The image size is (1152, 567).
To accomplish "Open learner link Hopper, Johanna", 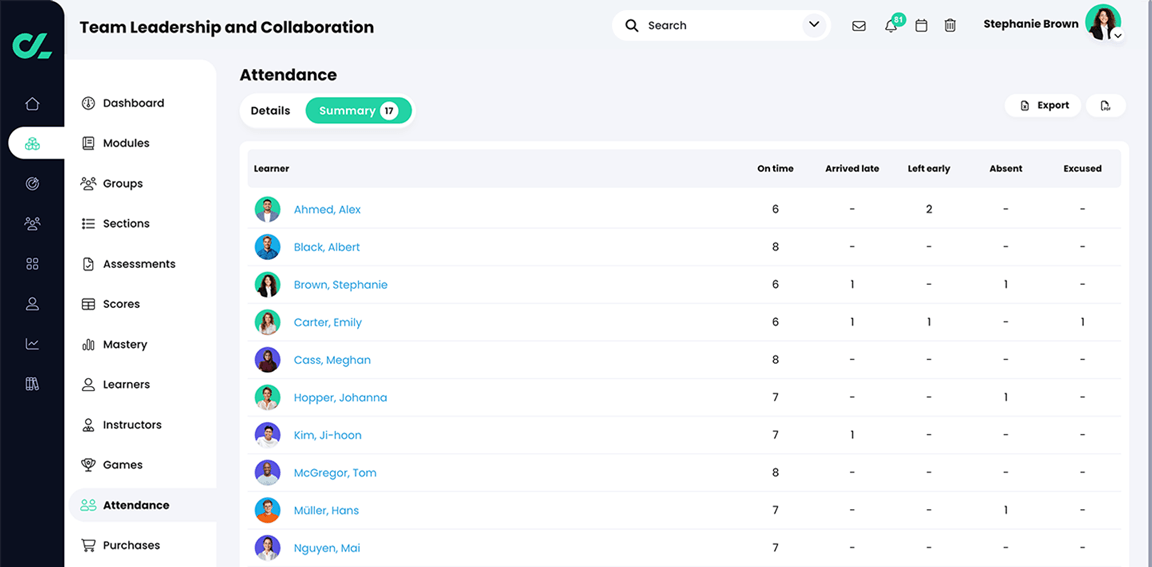I will tap(340, 397).
